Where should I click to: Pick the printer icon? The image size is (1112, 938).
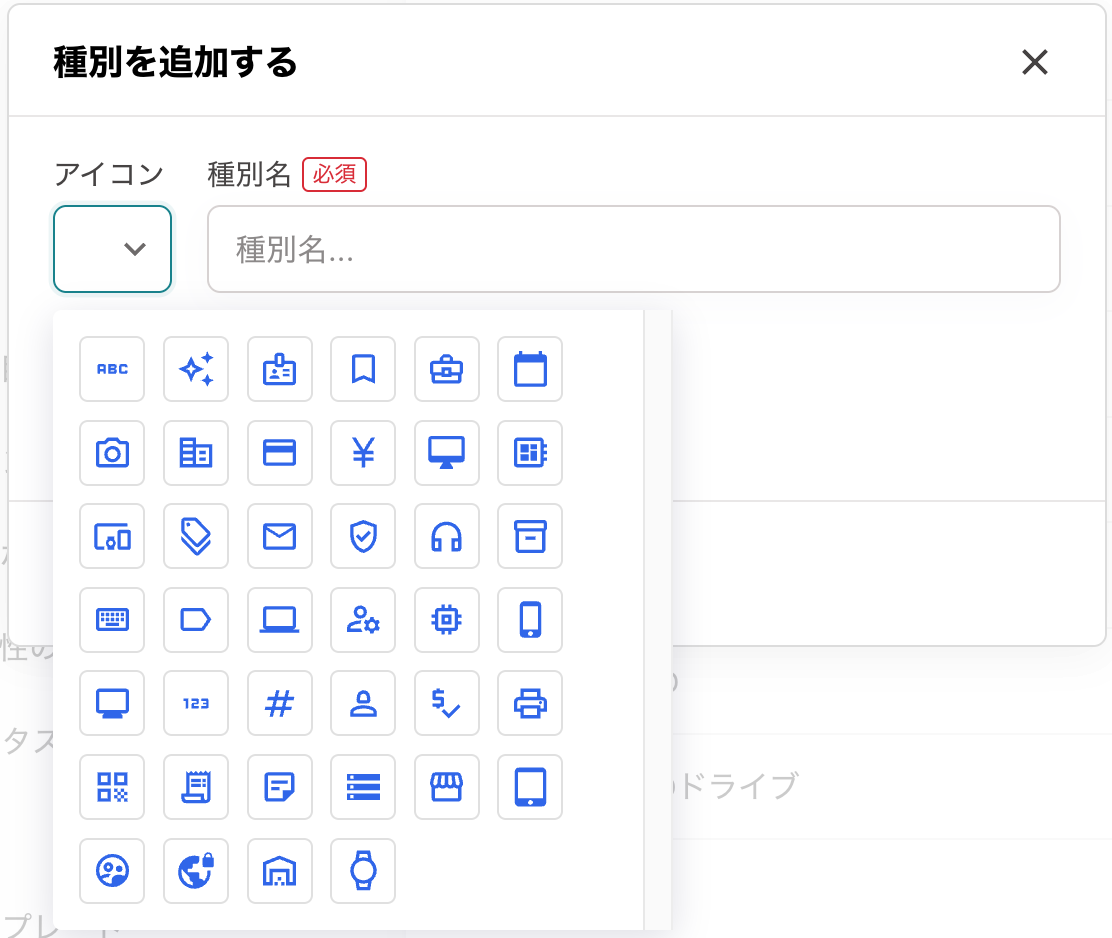[x=530, y=703]
